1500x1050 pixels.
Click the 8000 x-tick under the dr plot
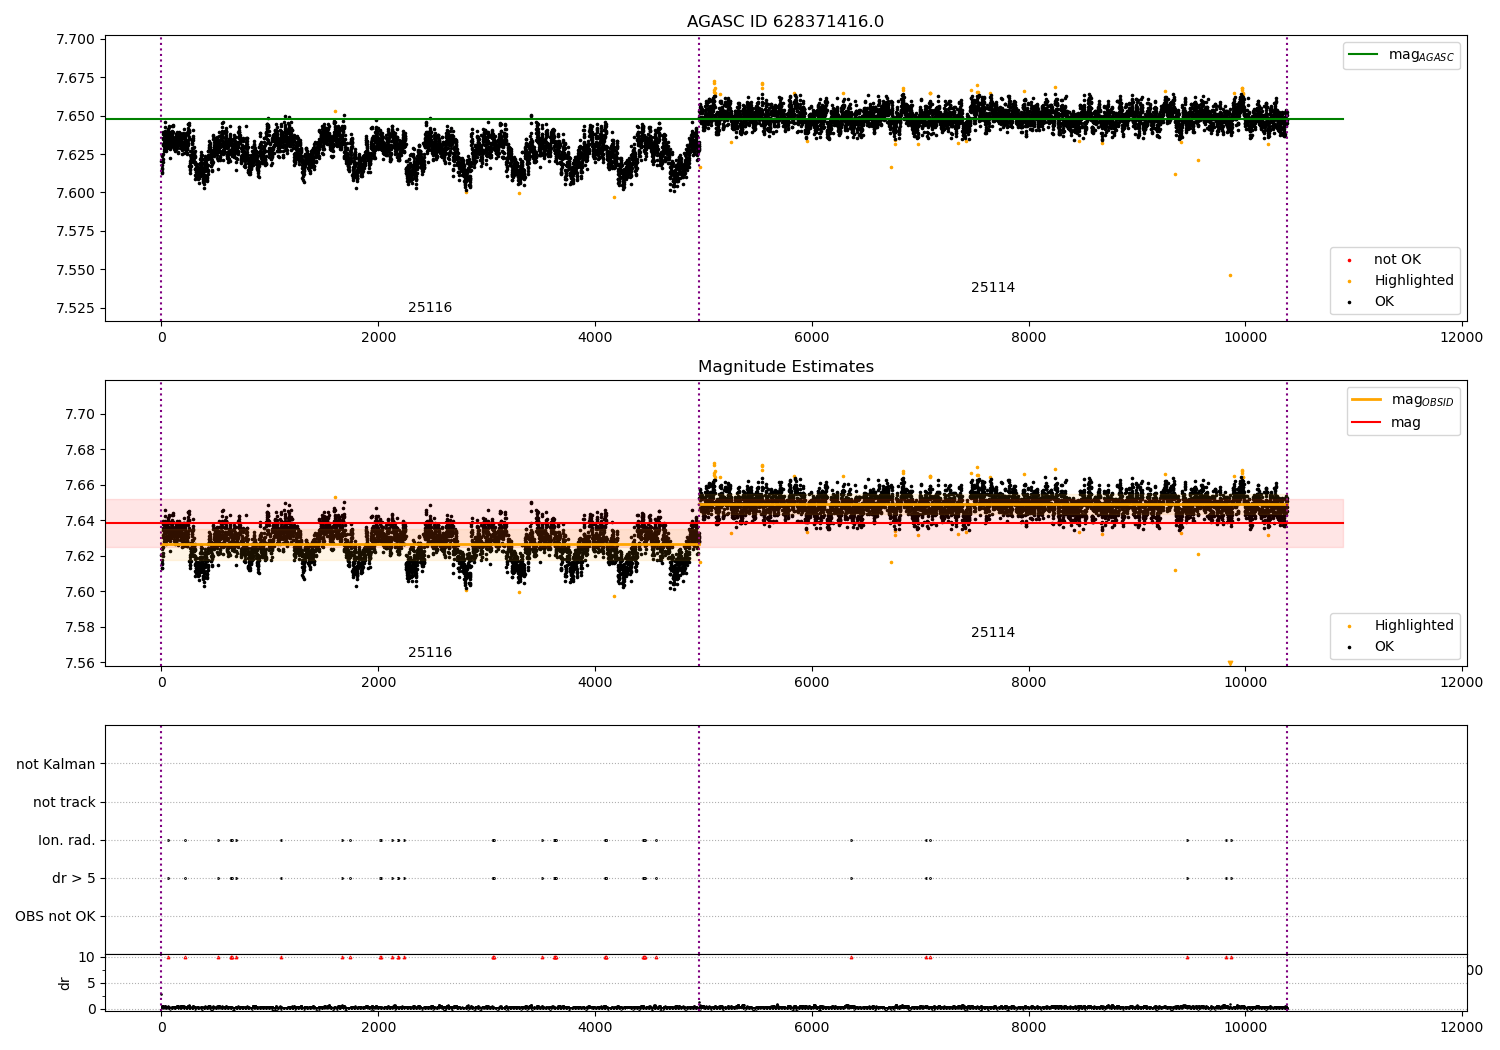click(1028, 1027)
